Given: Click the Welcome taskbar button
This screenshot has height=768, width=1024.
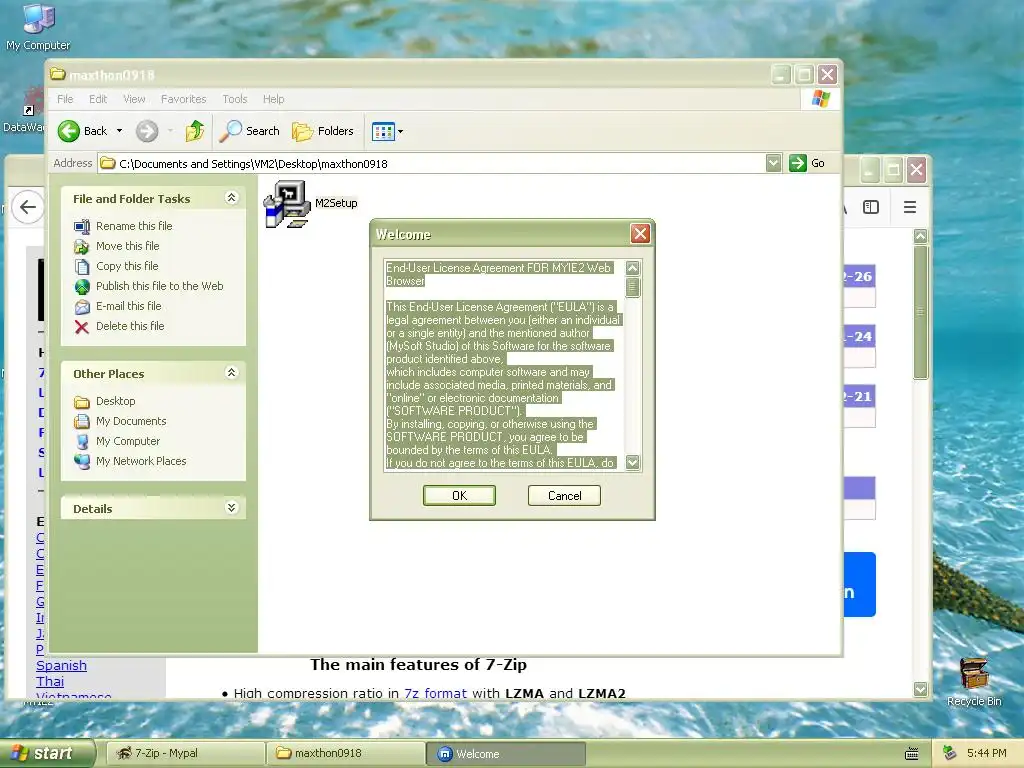Looking at the screenshot, I should pyautogui.click(x=506, y=754).
